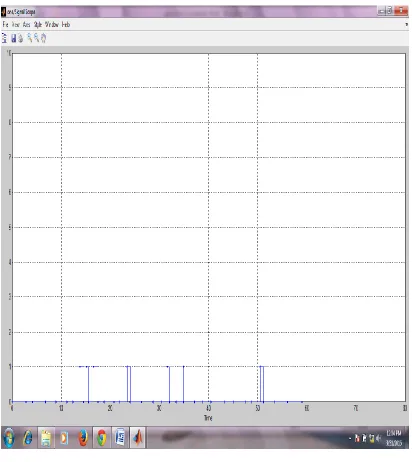Select the zoom in magnifier tool
The height and width of the screenshot is (462, 412).
click(x=29, y=38)
